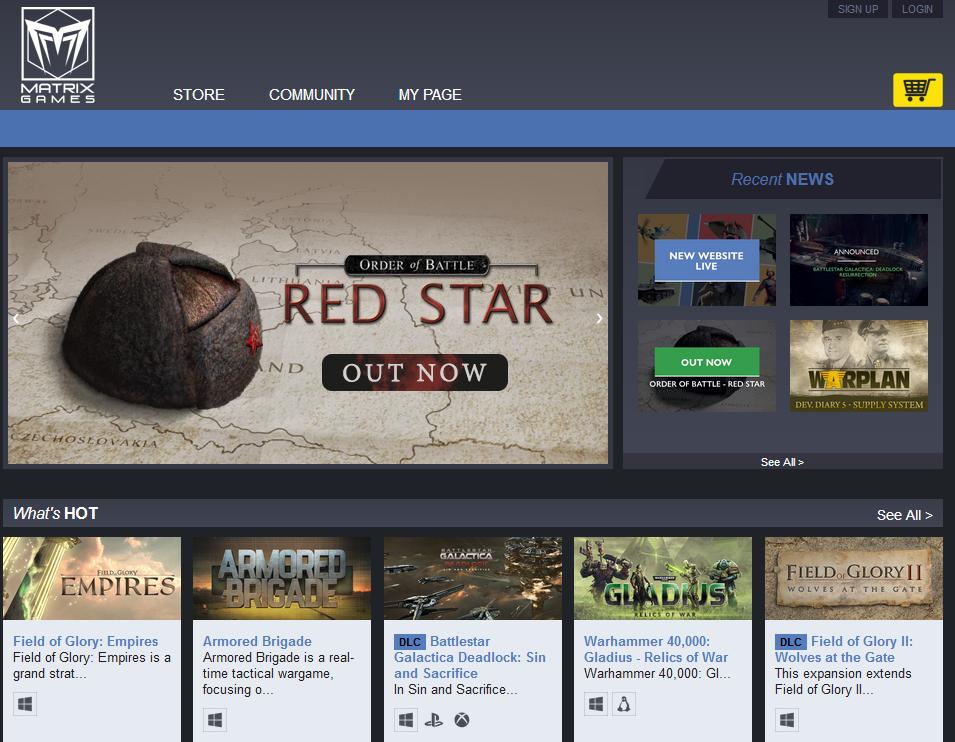Click See All under Recent News

coord(782,462)
